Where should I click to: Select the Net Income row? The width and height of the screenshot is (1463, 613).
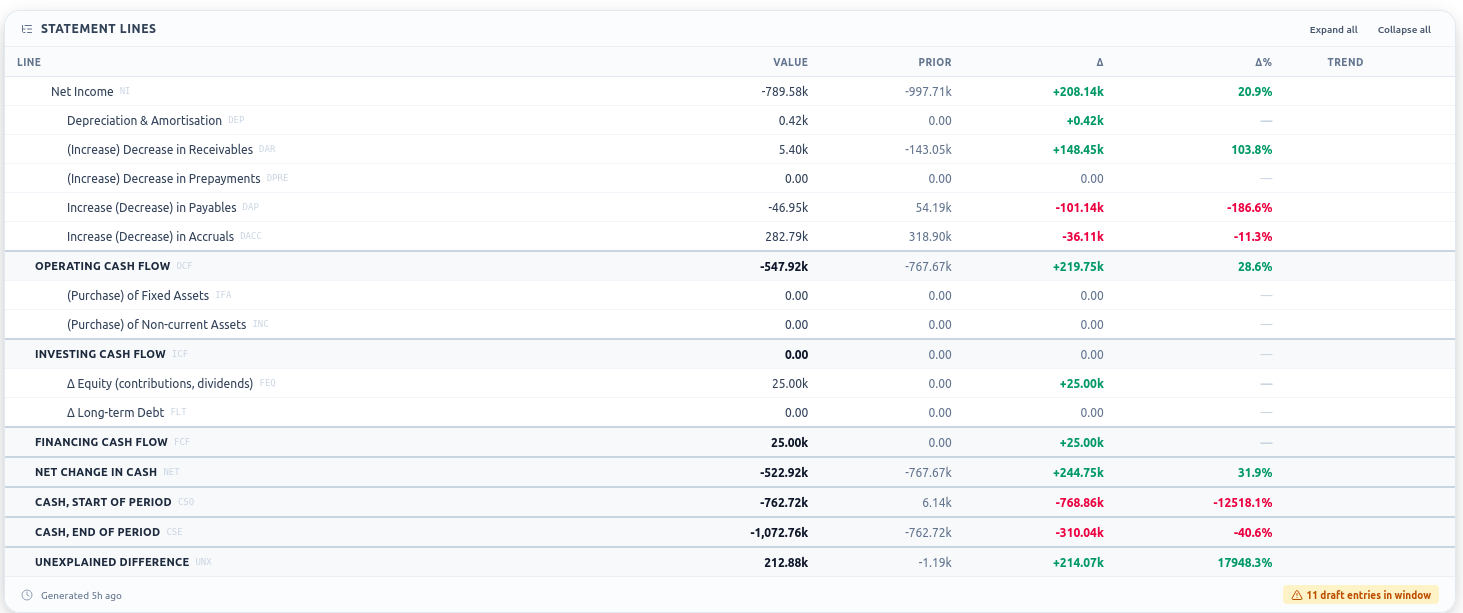[x=730, y=91]
